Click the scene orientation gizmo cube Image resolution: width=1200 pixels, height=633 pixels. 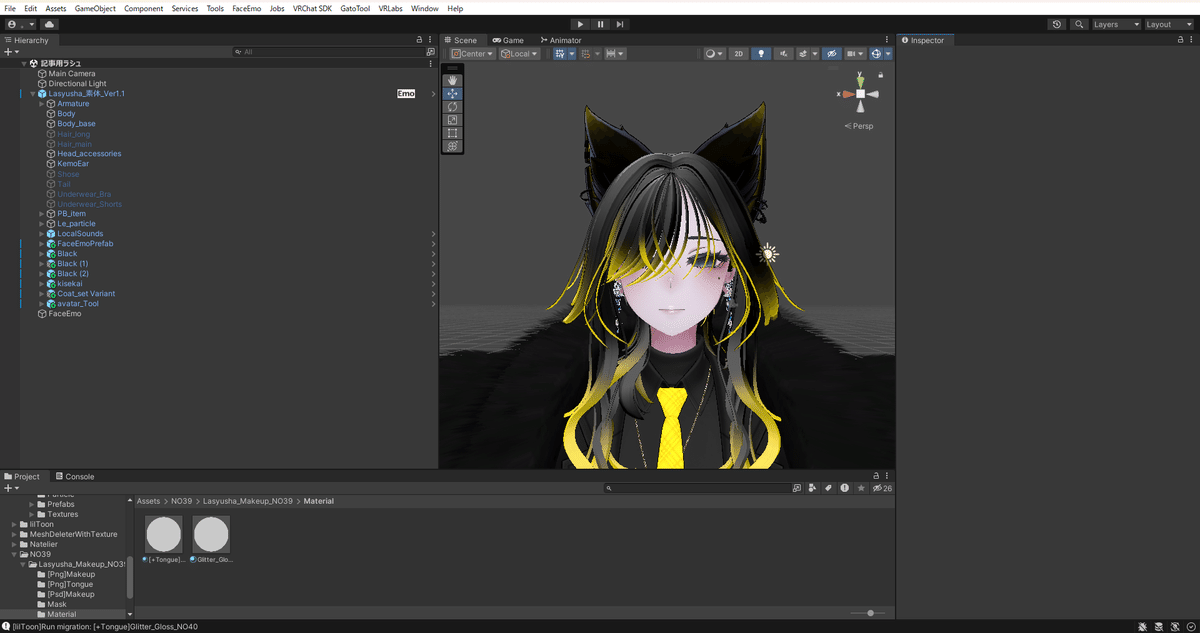coord(860,94)
